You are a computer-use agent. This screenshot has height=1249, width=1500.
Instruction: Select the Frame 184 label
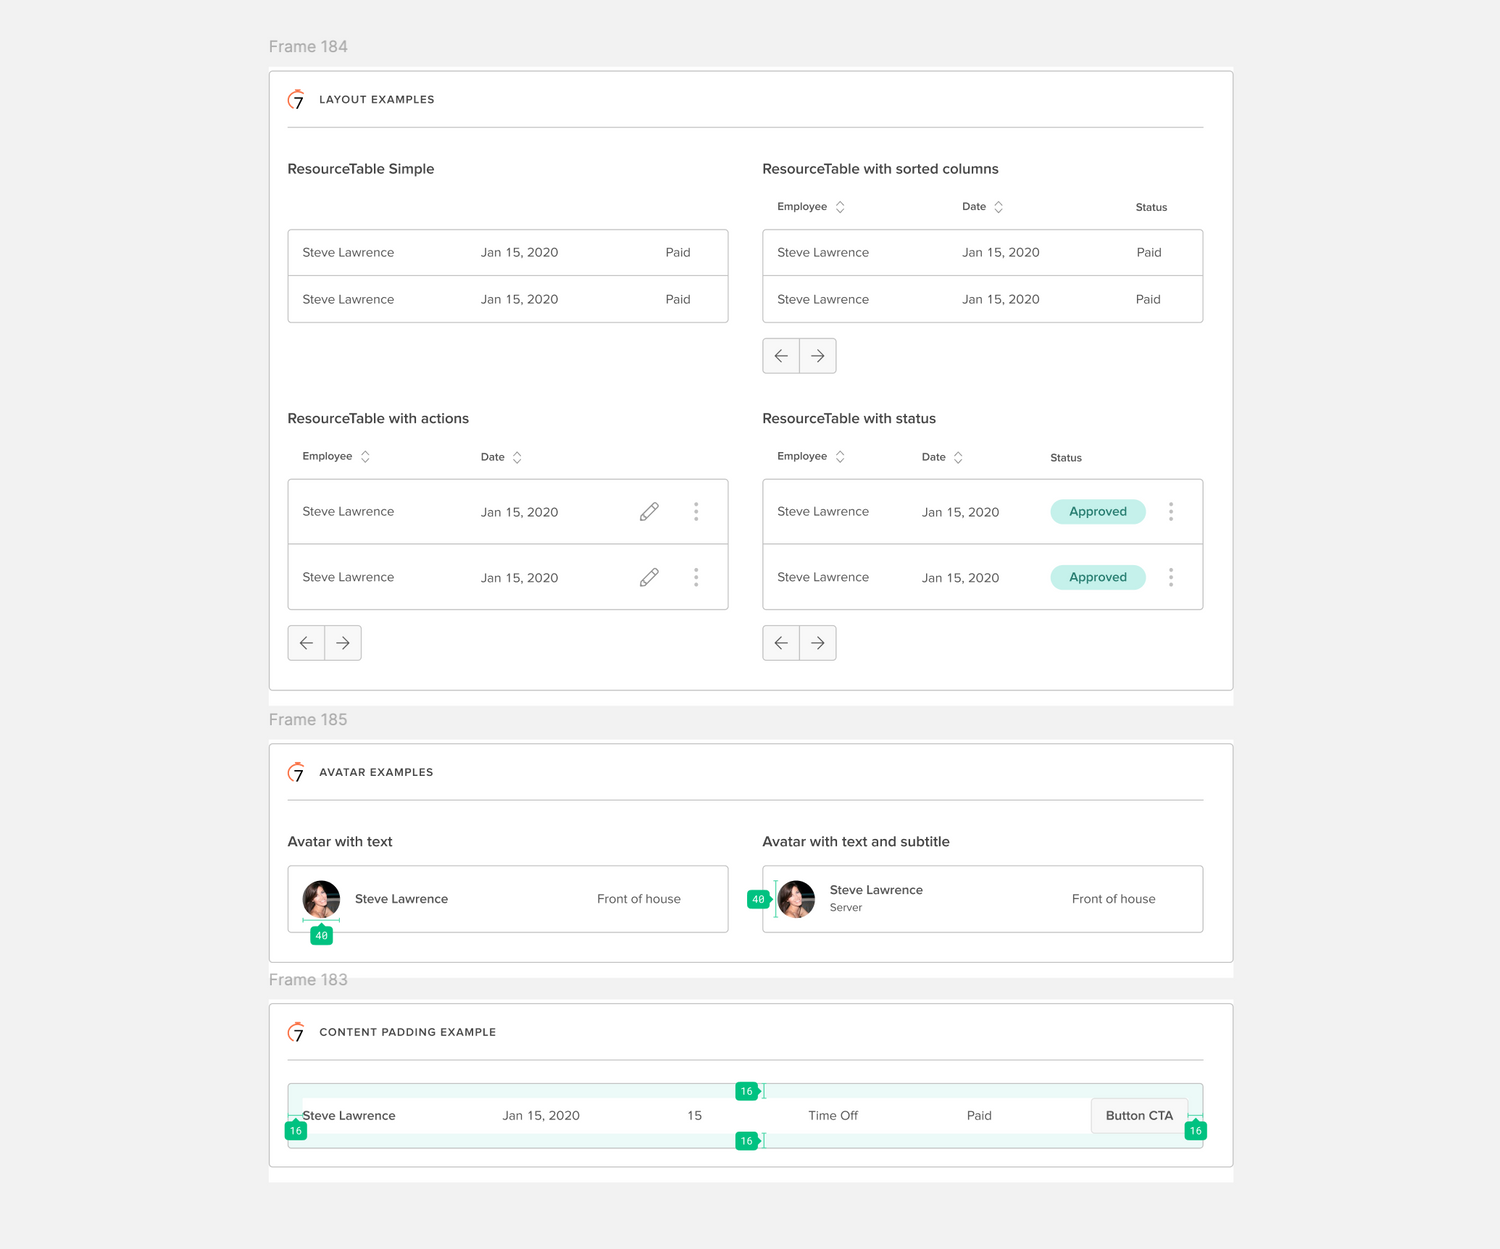(308, 47)
